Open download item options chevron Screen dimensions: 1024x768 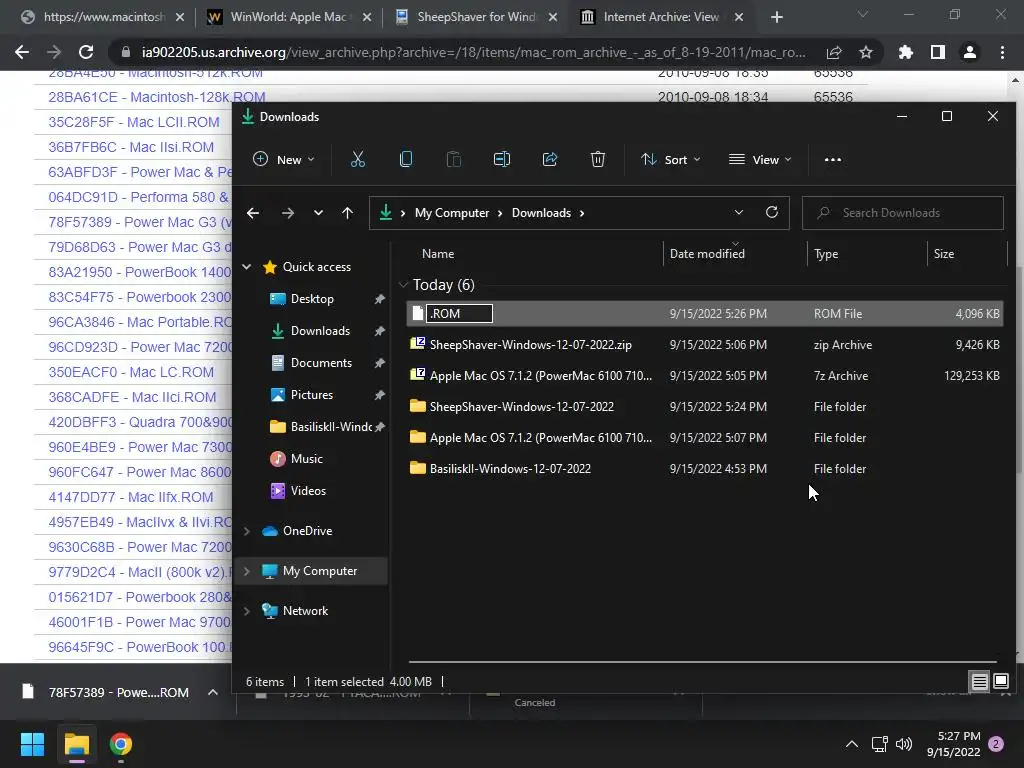coord(213,692)
